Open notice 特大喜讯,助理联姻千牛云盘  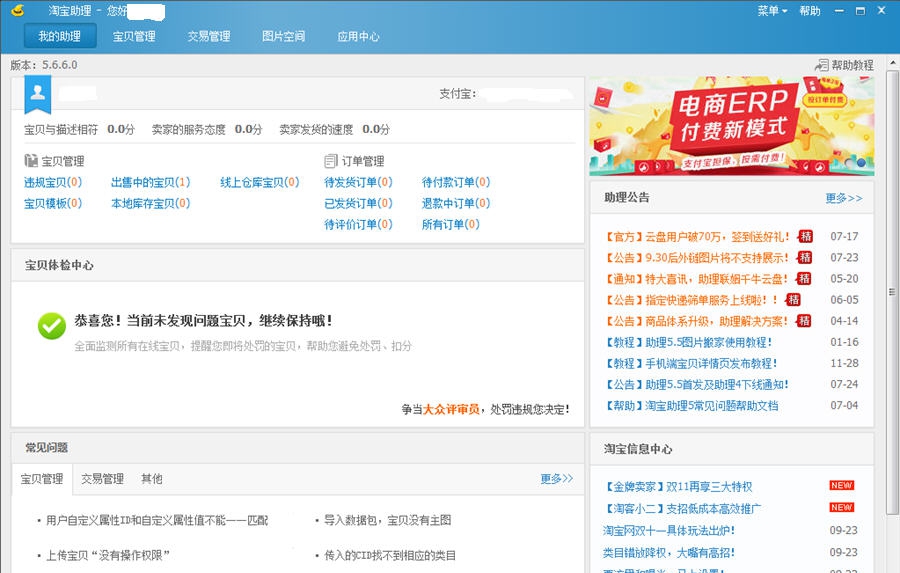[697, 278]
